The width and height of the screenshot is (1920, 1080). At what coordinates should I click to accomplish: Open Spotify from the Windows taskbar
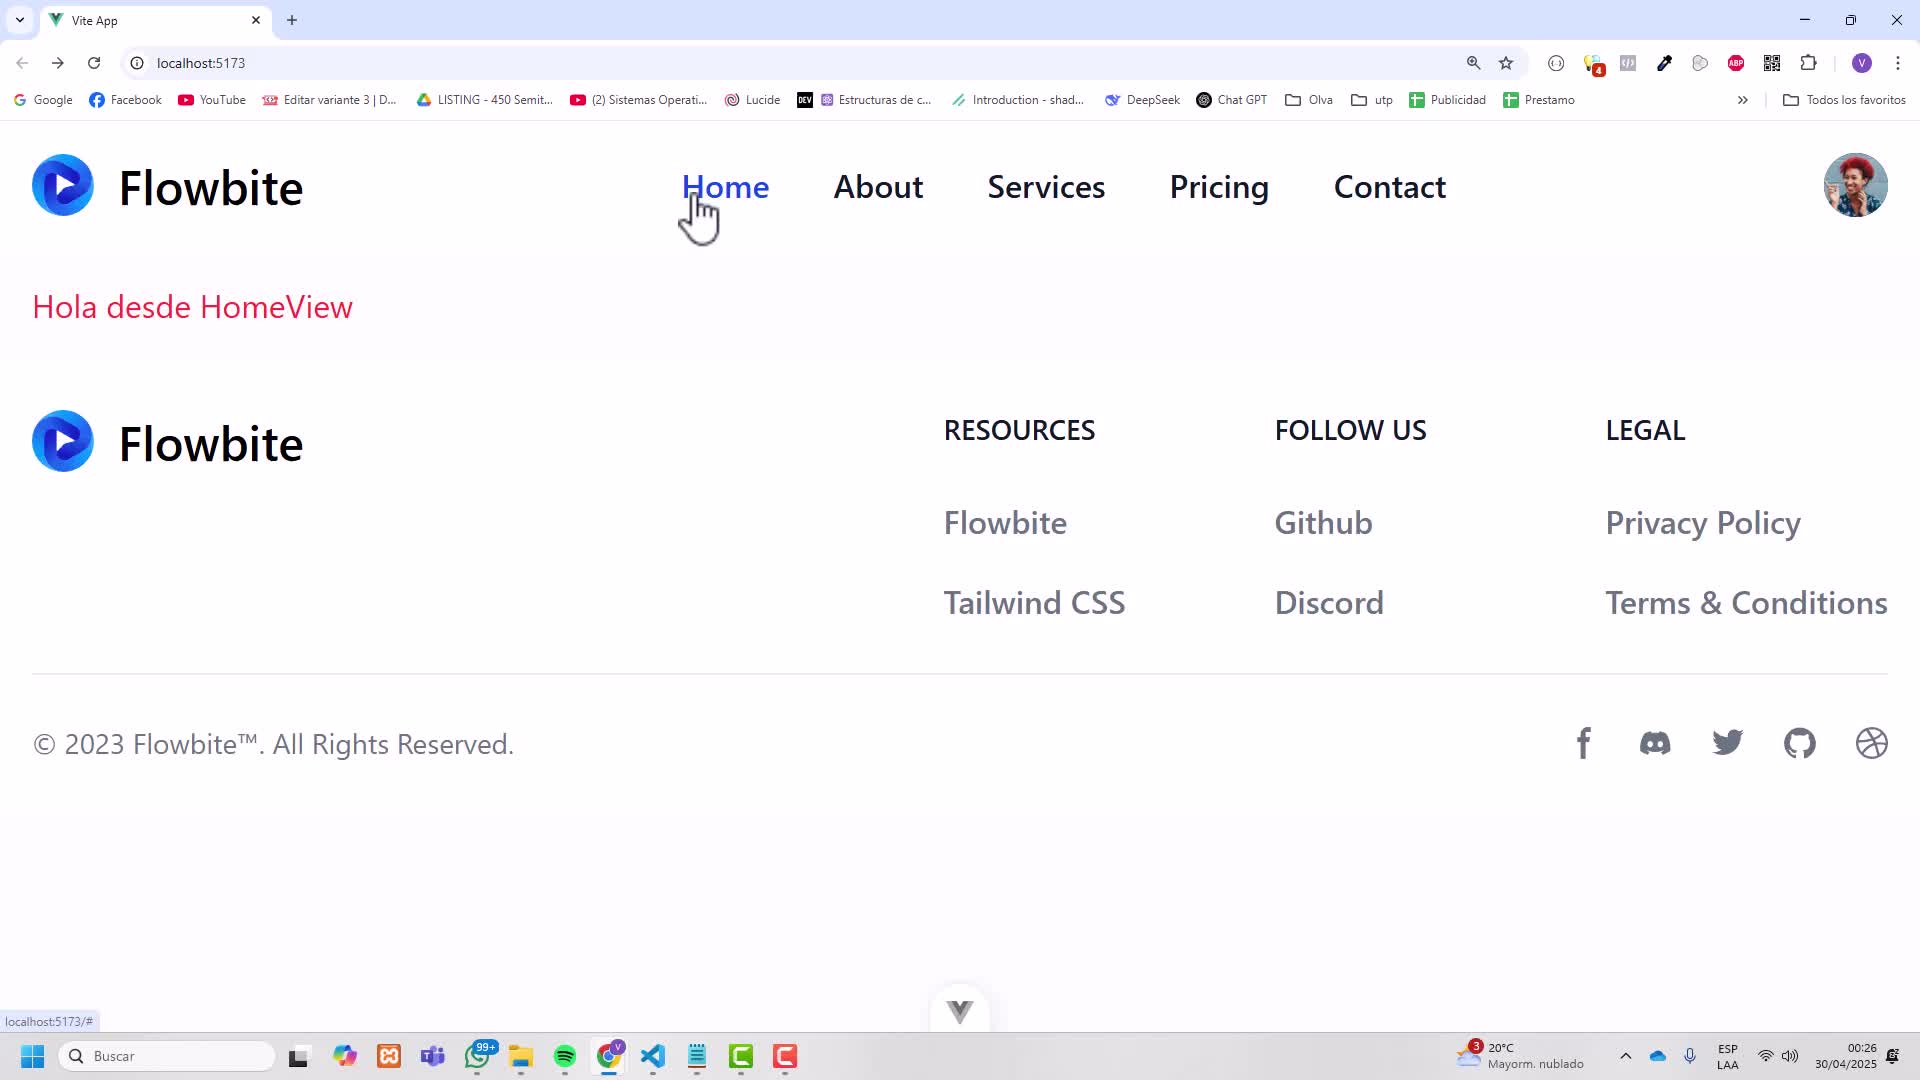pos(565,1056)
